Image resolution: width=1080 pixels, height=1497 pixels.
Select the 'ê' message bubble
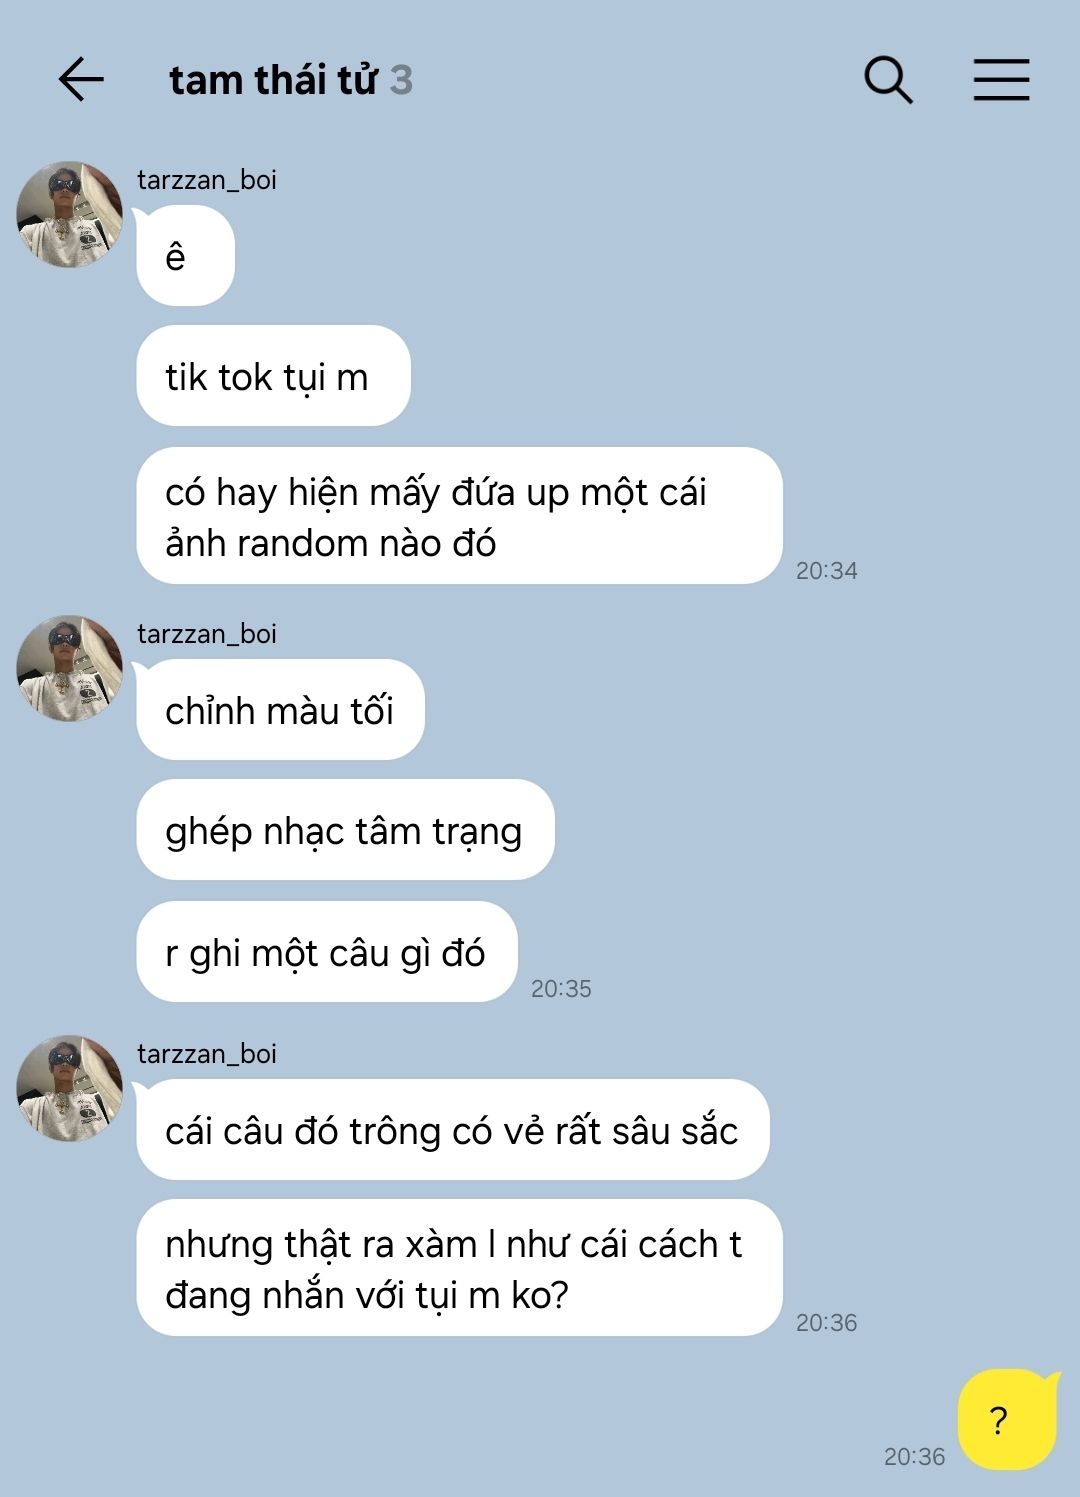185,256
